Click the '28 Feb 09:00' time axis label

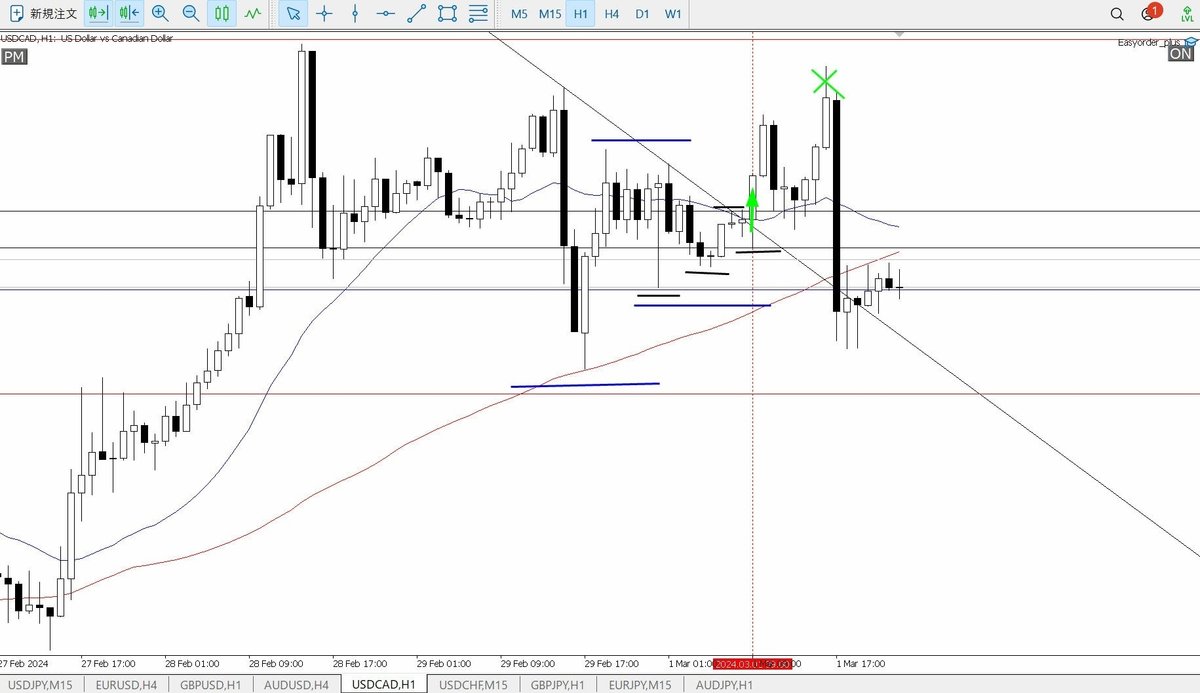click(277, 663)
